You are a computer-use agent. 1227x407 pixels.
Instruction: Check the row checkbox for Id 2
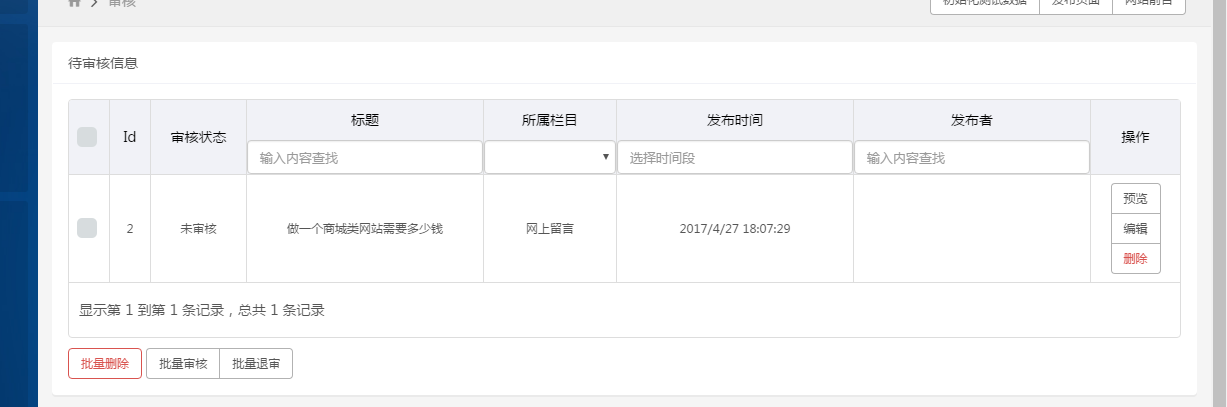87,228
